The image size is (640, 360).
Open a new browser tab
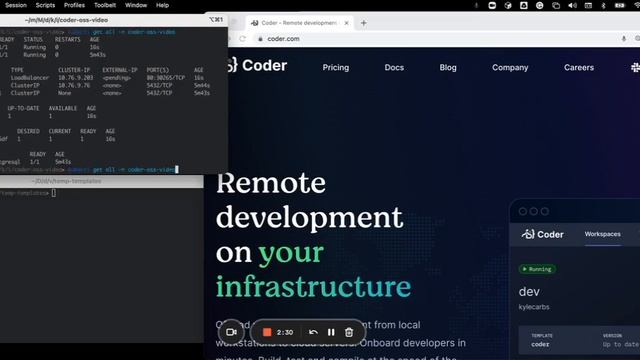[x=363, y=23]
